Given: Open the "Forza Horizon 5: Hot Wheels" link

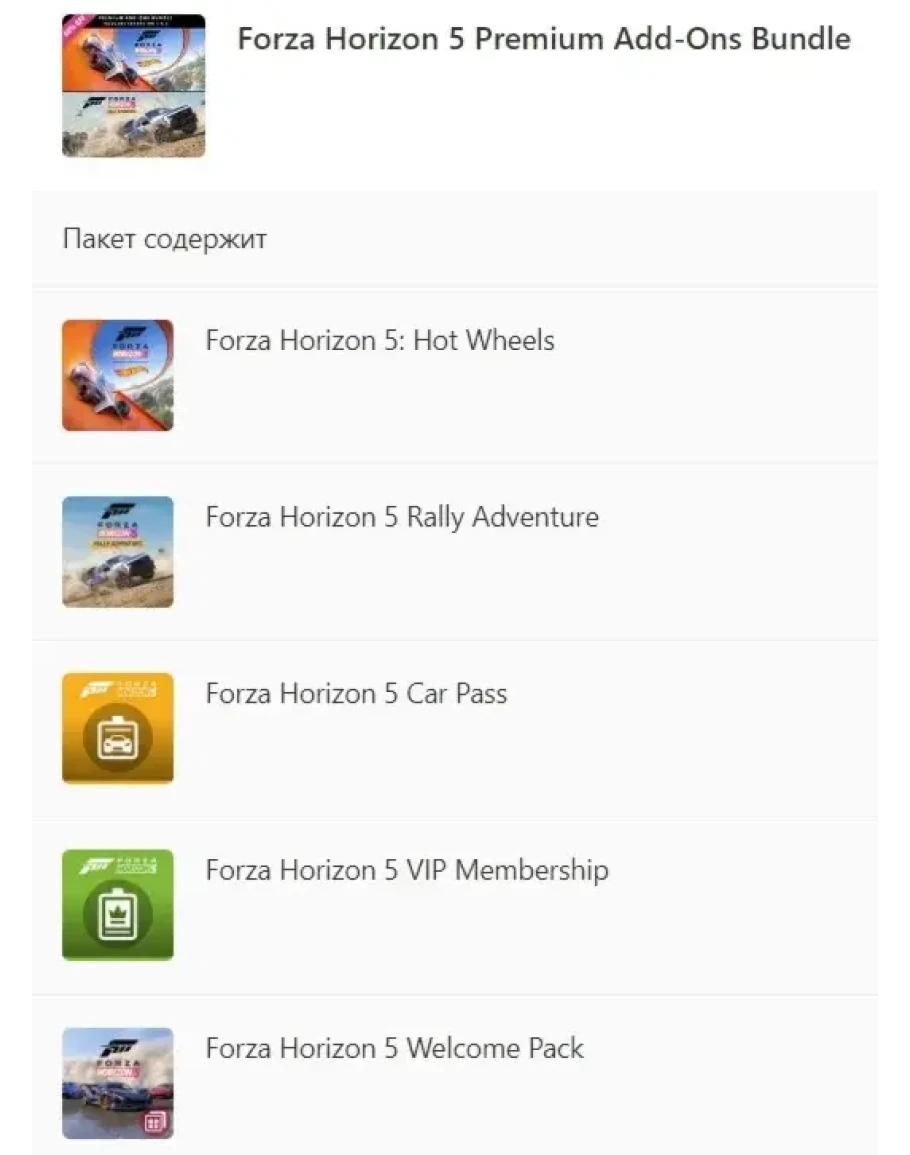Looking at the screenshot, I should tap(379, 340).
